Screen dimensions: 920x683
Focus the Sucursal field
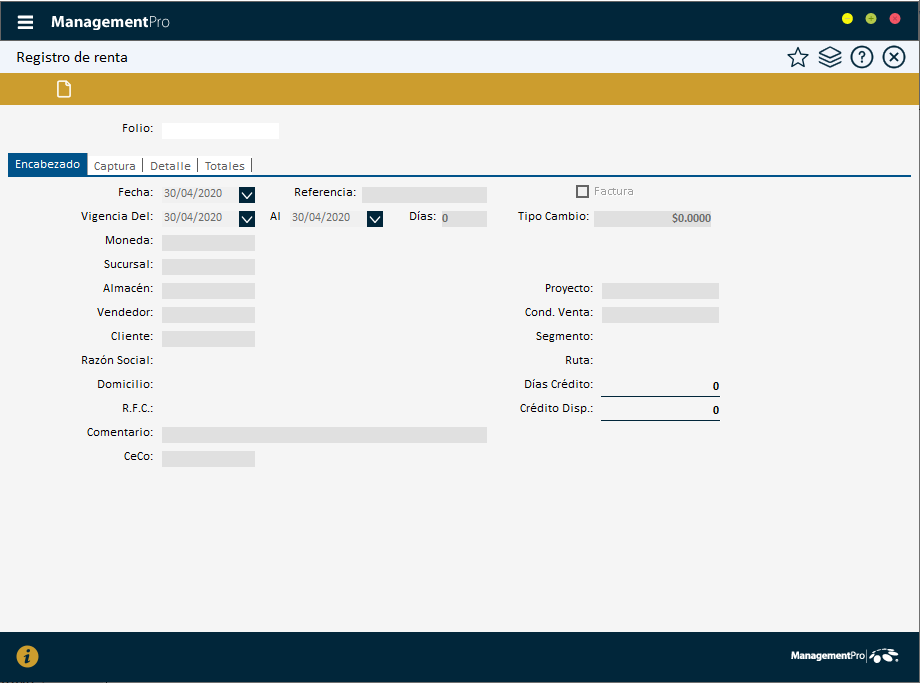pos(208,267)
